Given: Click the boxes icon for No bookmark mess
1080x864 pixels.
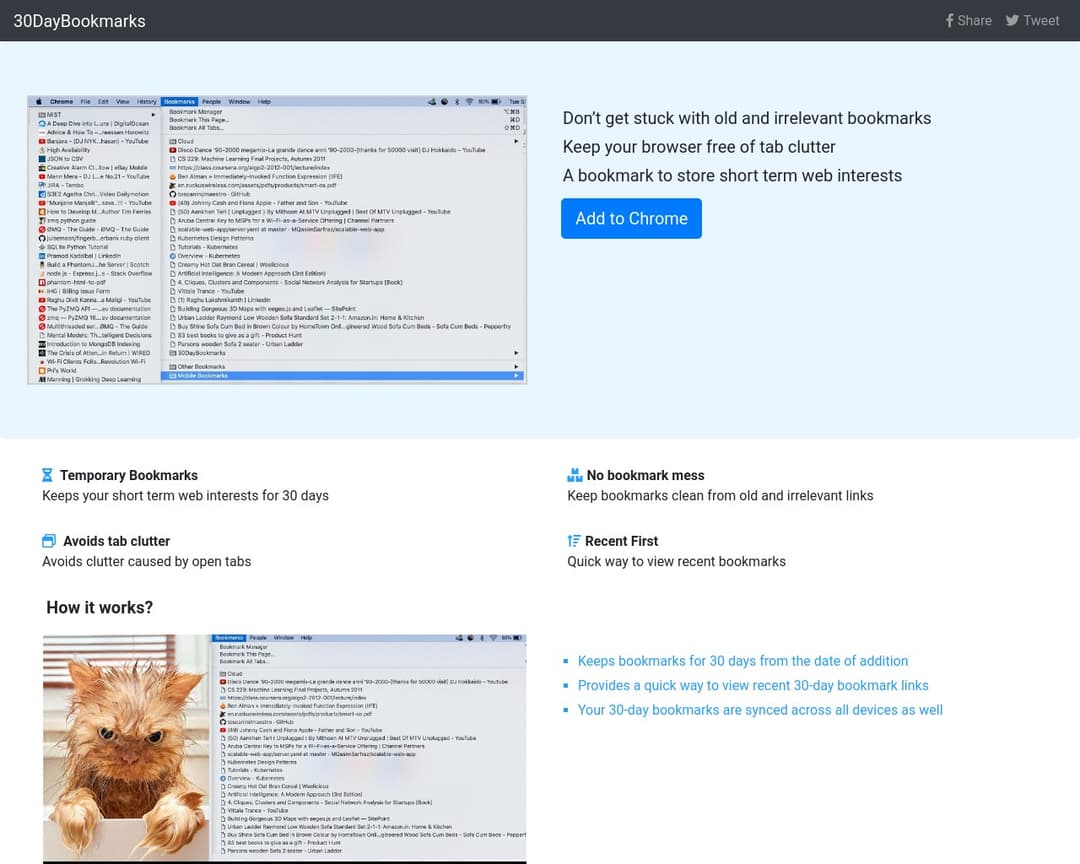Looking at the screenshot, I should point(574,476).
